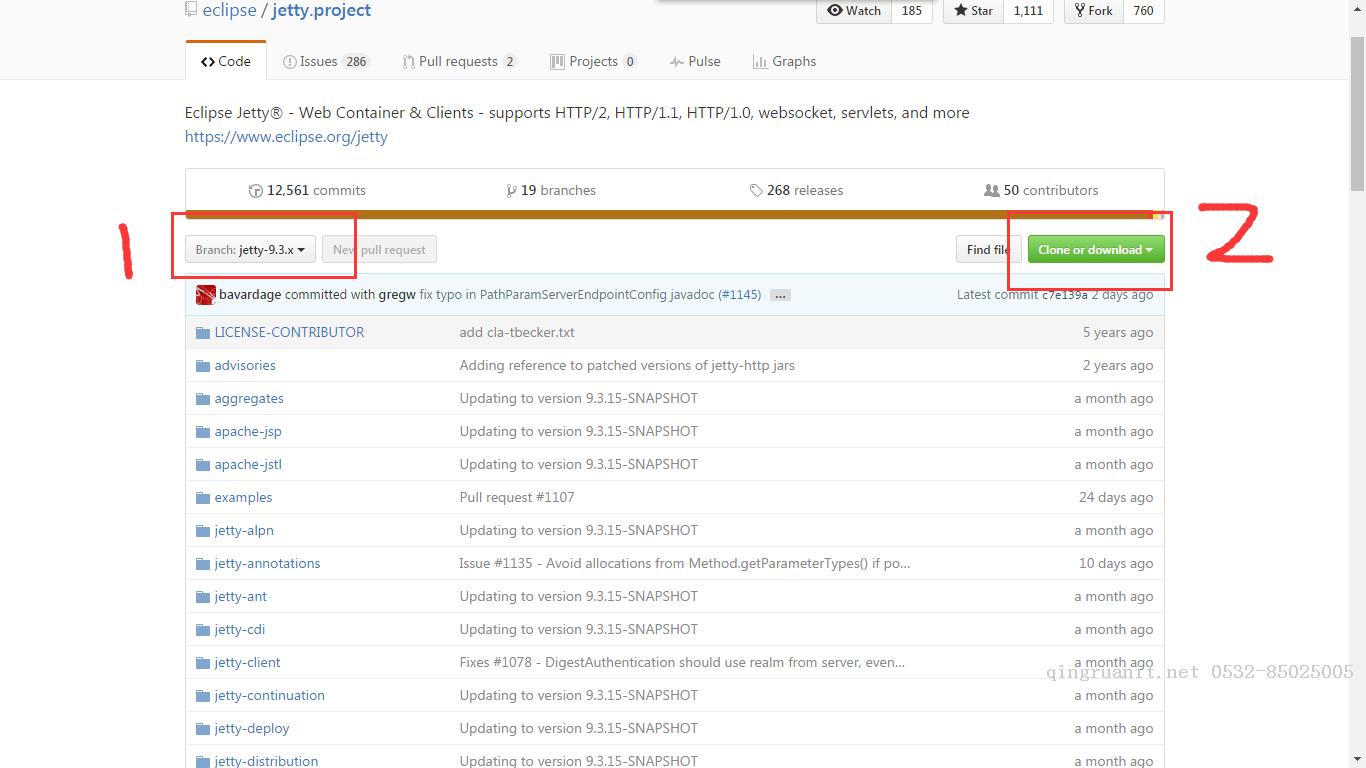
Task: Open commit message 'Pull request #1107'
Action: coord(517,497)
